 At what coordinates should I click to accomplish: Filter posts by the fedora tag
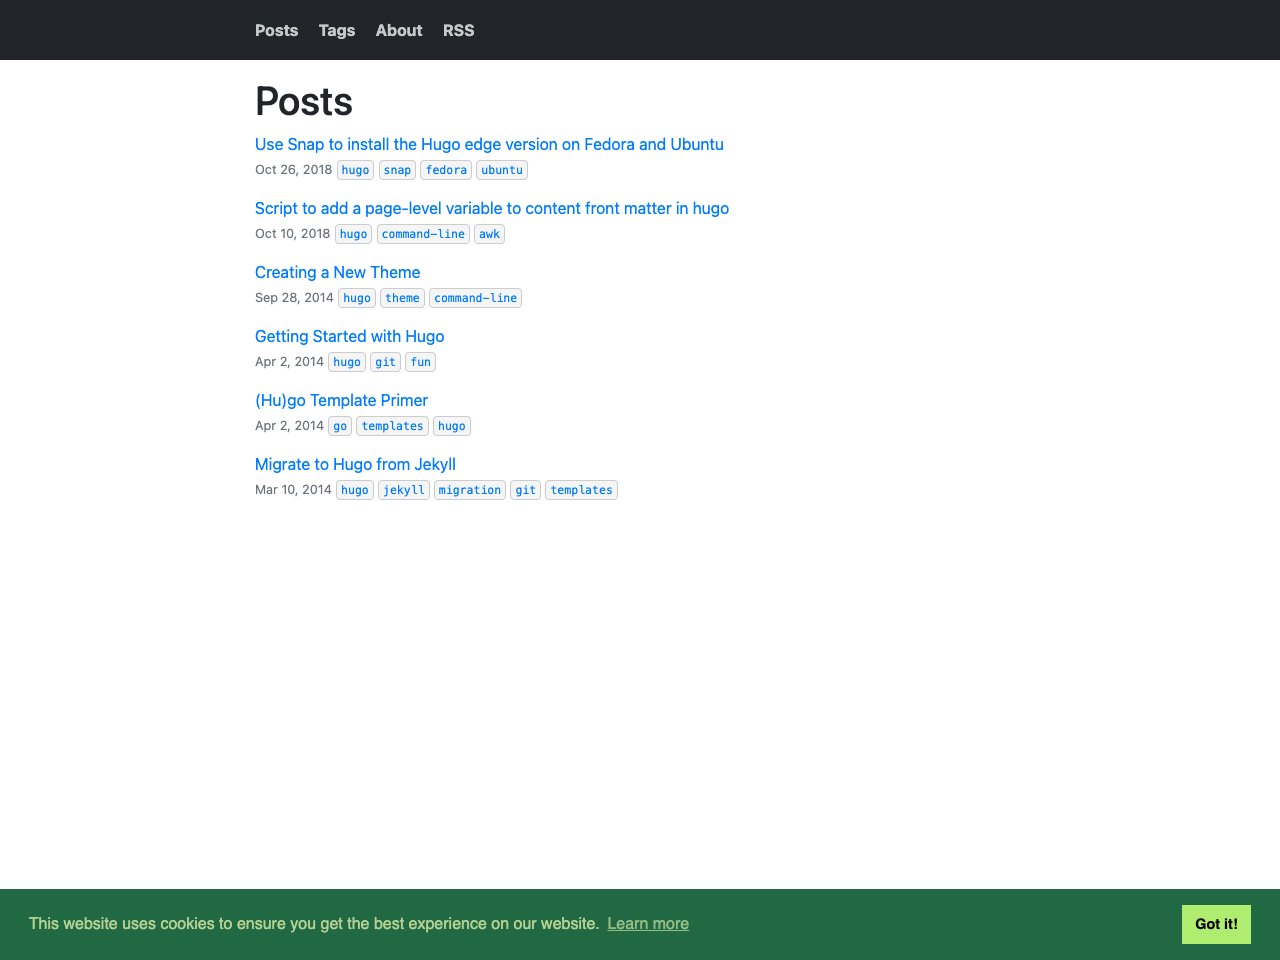pos(445,170)
